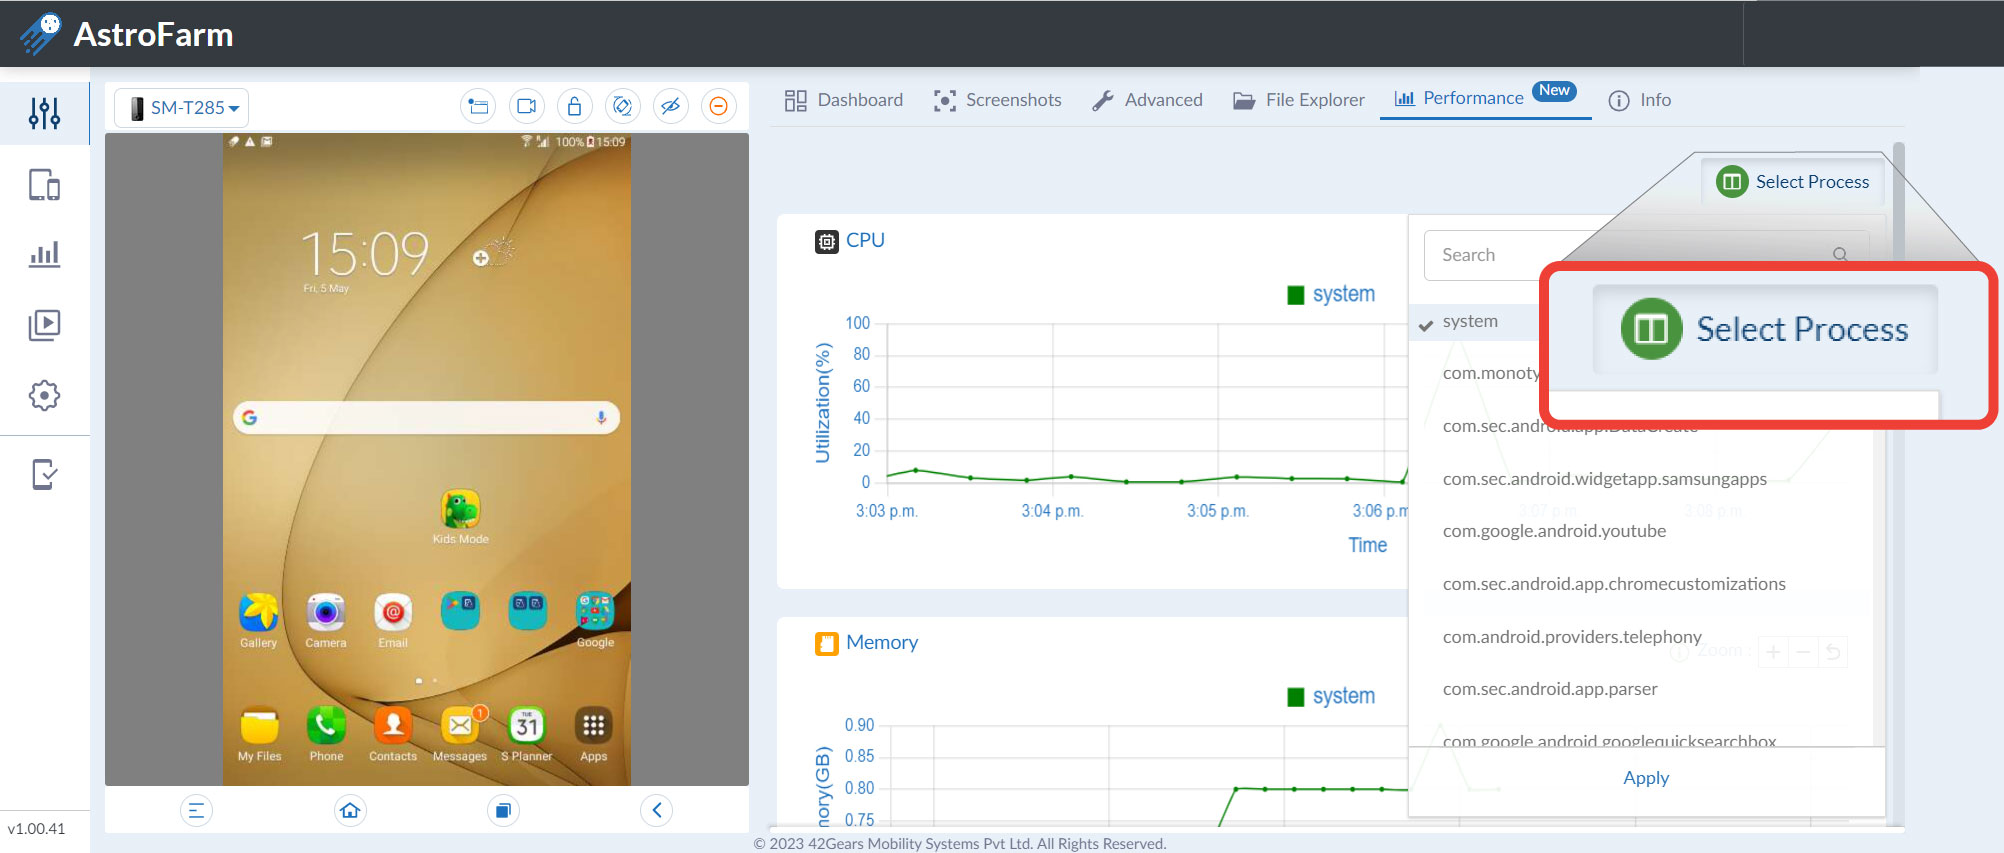Viewport: 2004px width, 853px height.
Task: Open Contacts on device screen
Action: [393, 734]
